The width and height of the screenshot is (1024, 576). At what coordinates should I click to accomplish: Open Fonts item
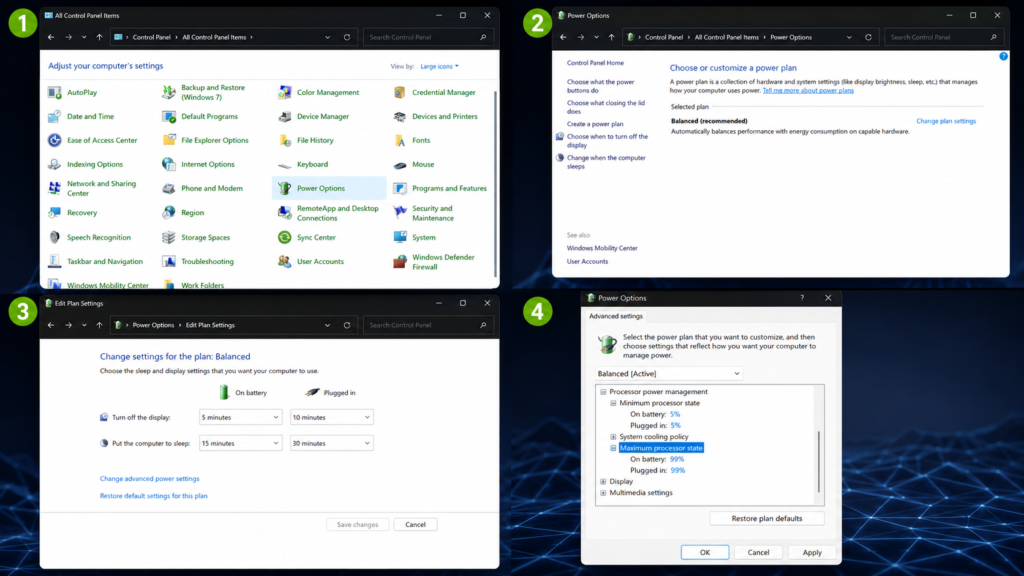[x=411, y=140]
